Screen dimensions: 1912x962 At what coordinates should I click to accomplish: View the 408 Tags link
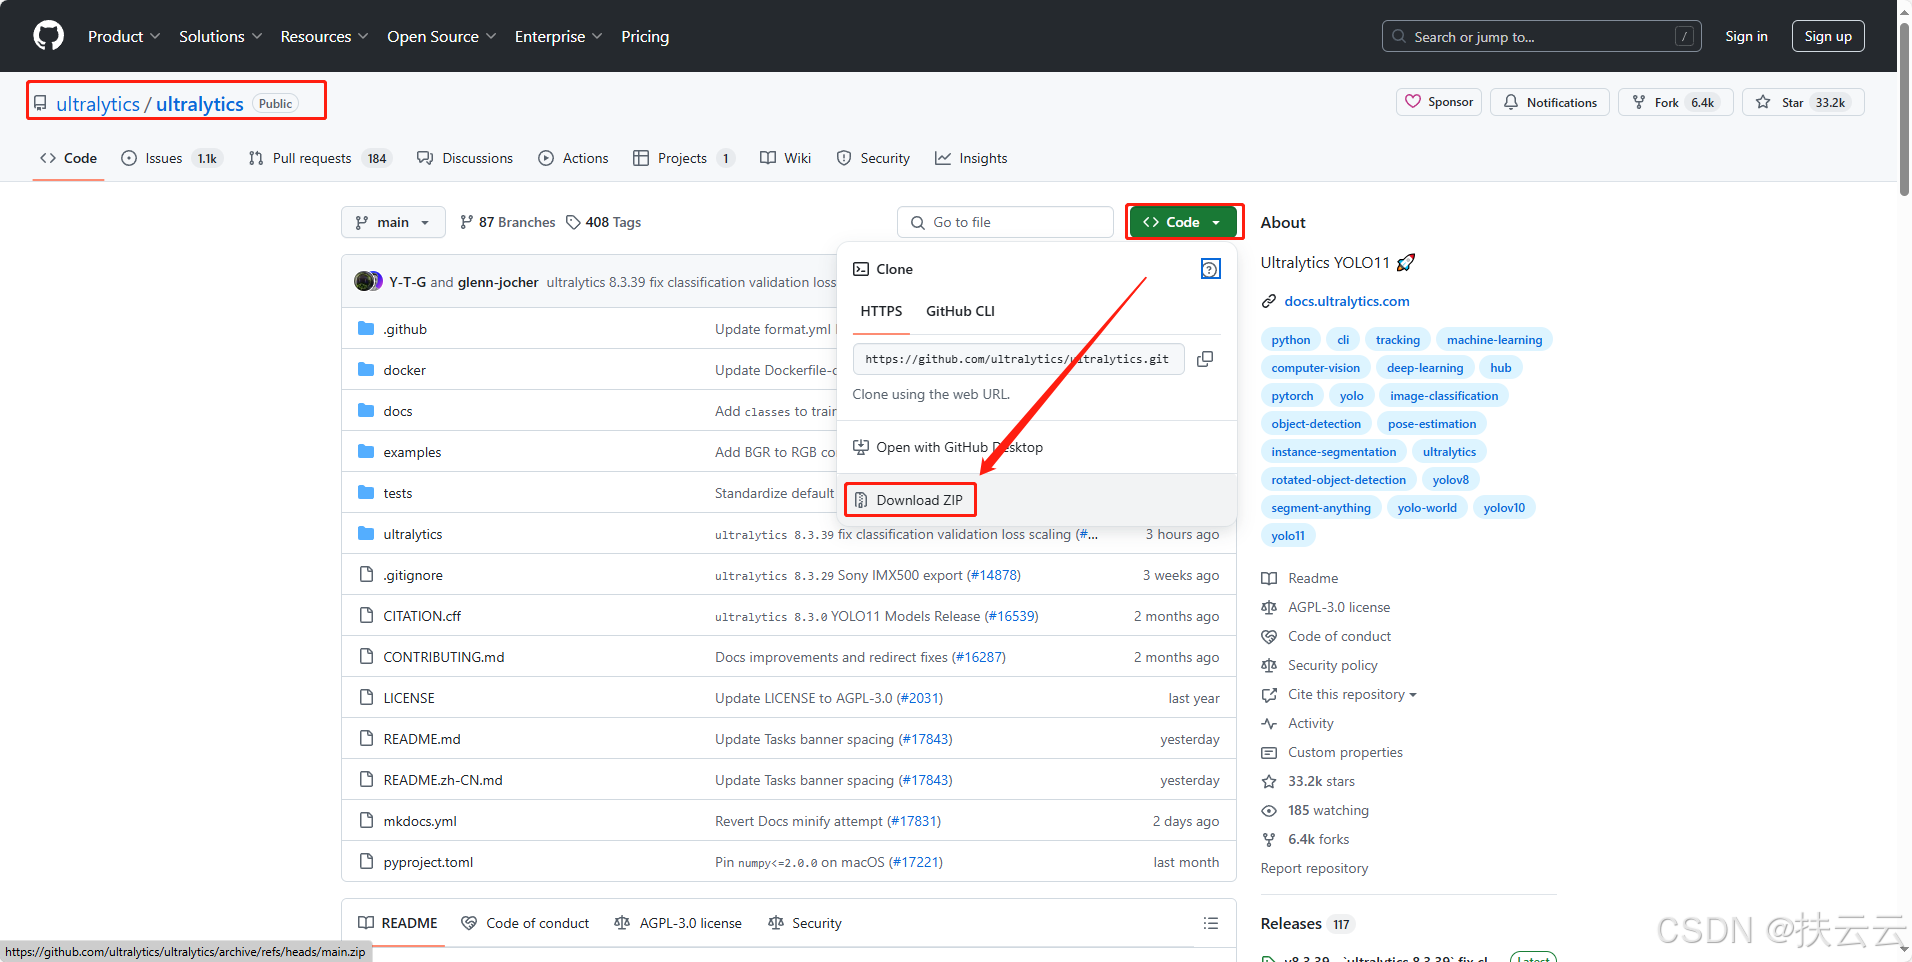coord(603,222)
